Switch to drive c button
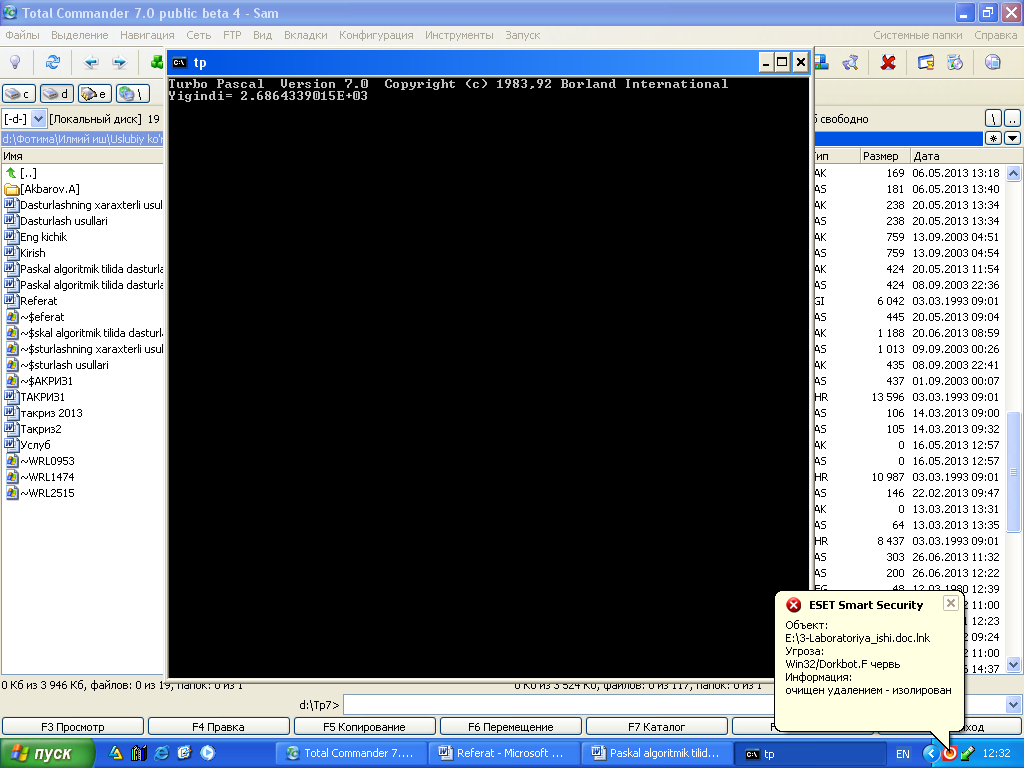The image size is (1024, 768). point(19,94)
